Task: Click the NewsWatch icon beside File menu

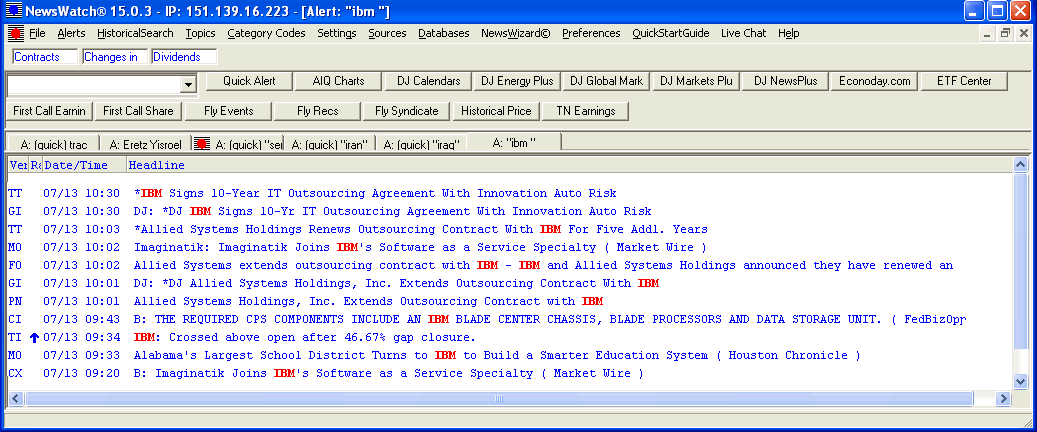Action: click(16, 33)
